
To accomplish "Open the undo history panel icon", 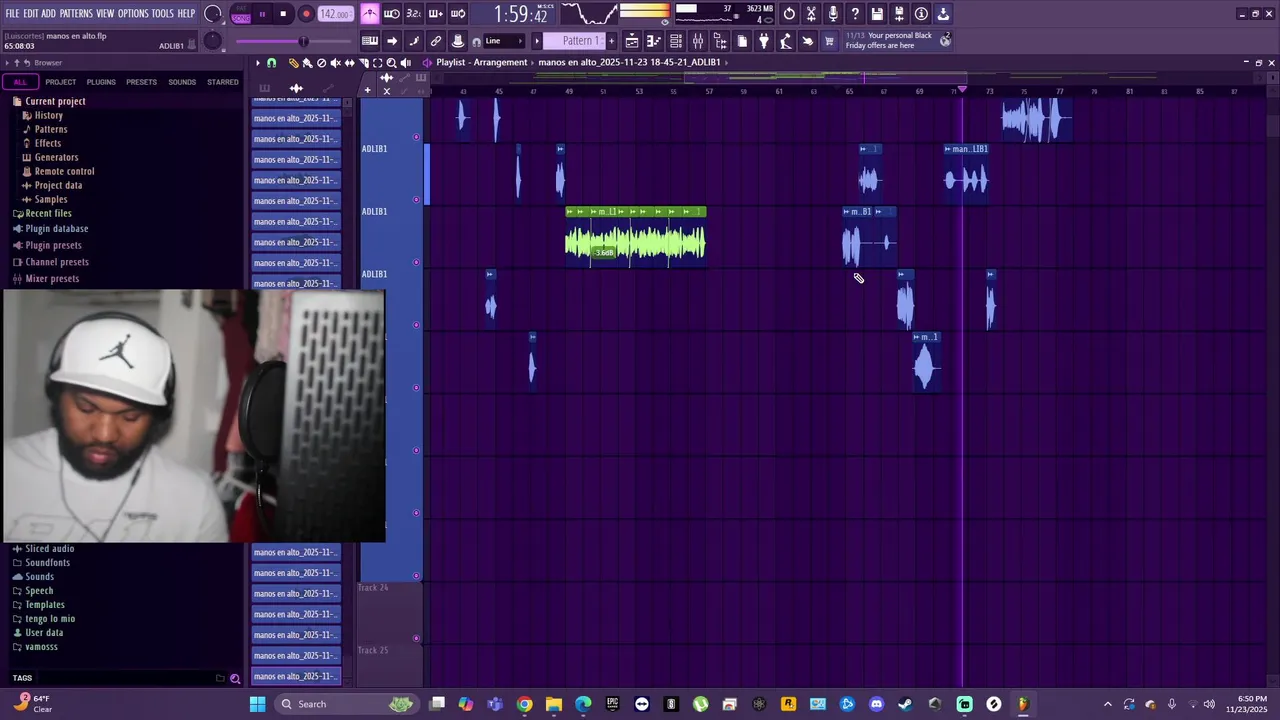I will tap(789, 14).
